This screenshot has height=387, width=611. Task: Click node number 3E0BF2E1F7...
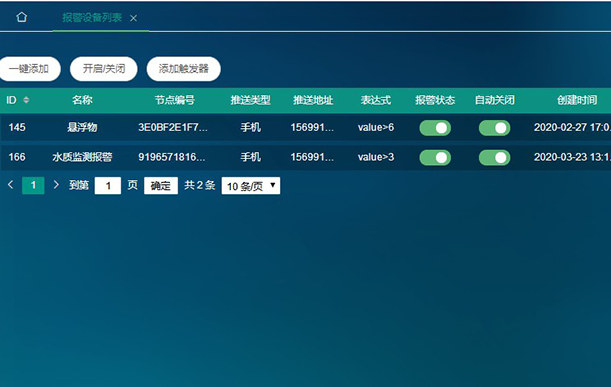pyautogui.click(x=173, y=127)
